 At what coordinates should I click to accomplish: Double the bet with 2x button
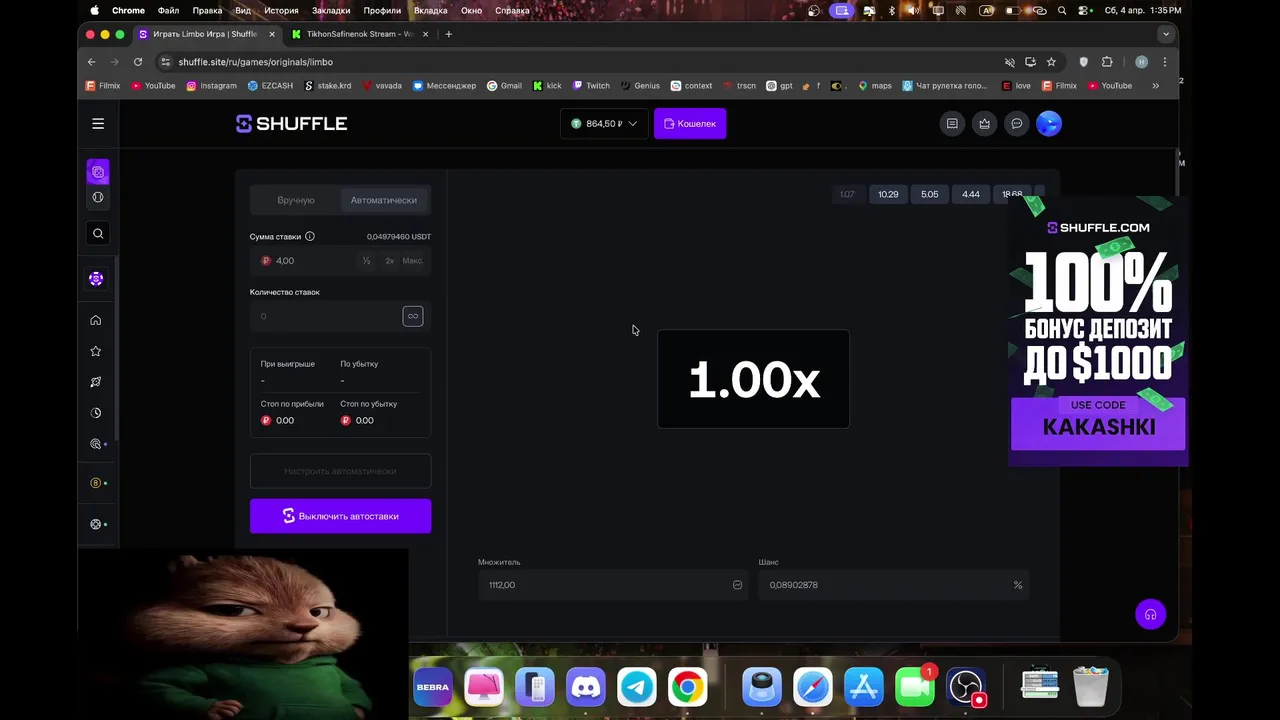tap(389, 261)
